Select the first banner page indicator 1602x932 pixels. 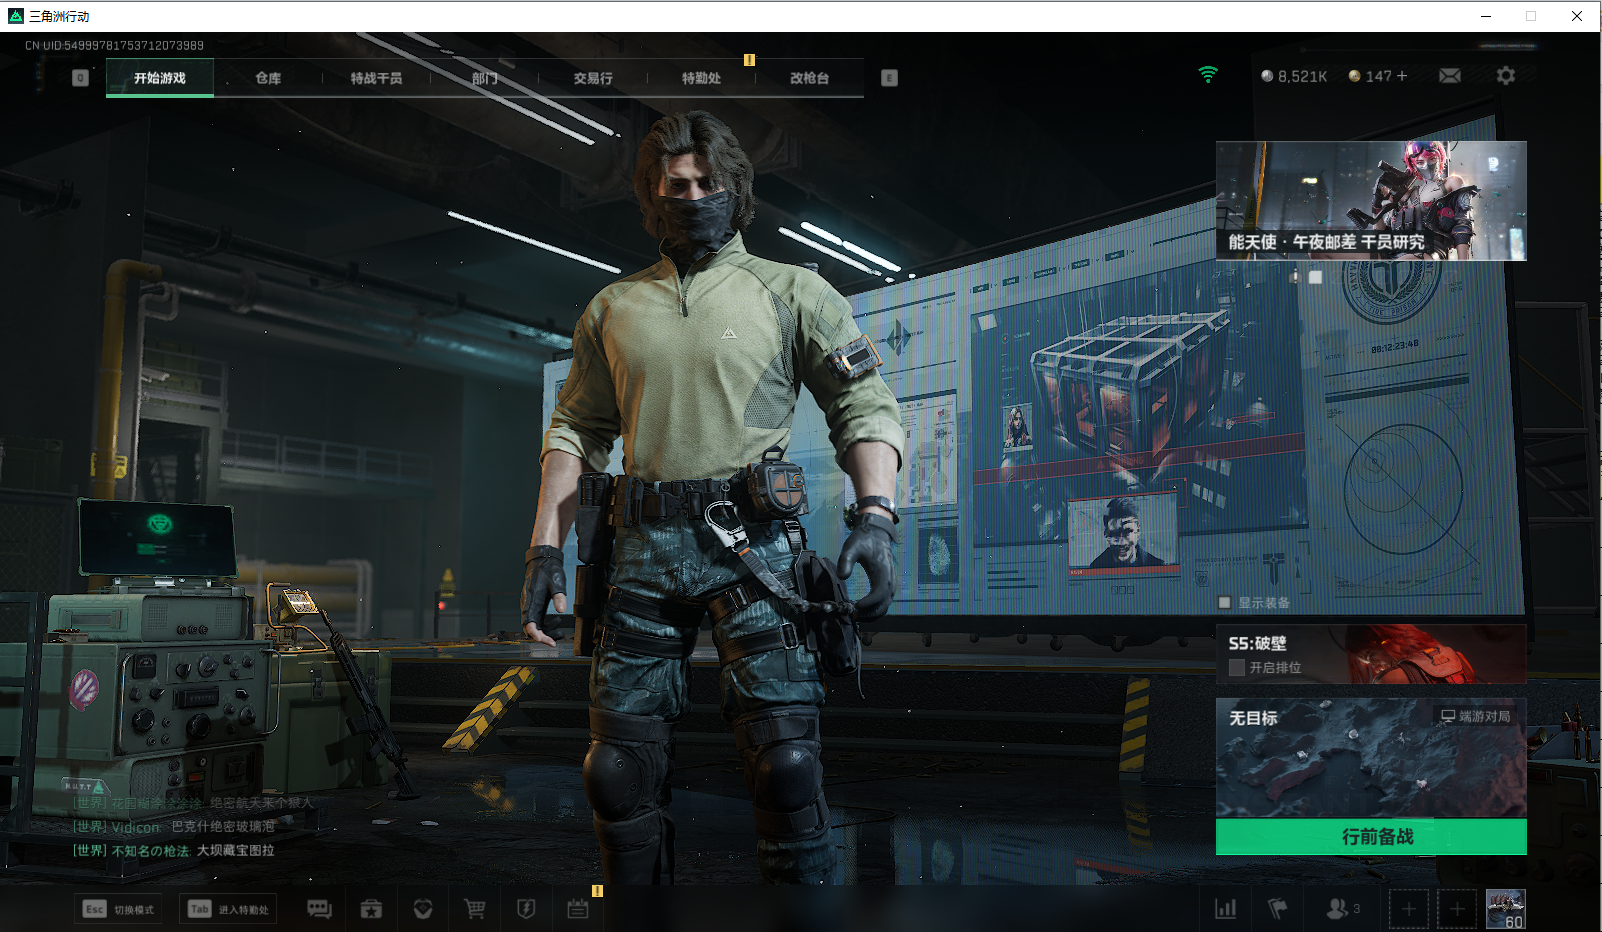1294,277
